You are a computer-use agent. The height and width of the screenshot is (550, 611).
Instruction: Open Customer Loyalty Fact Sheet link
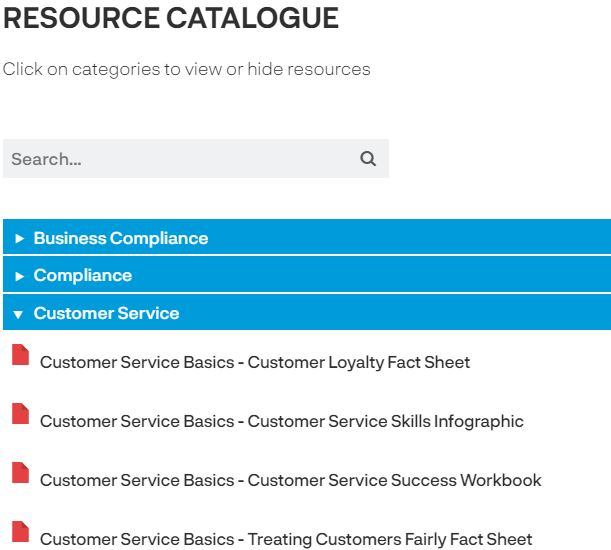[255, 362]
